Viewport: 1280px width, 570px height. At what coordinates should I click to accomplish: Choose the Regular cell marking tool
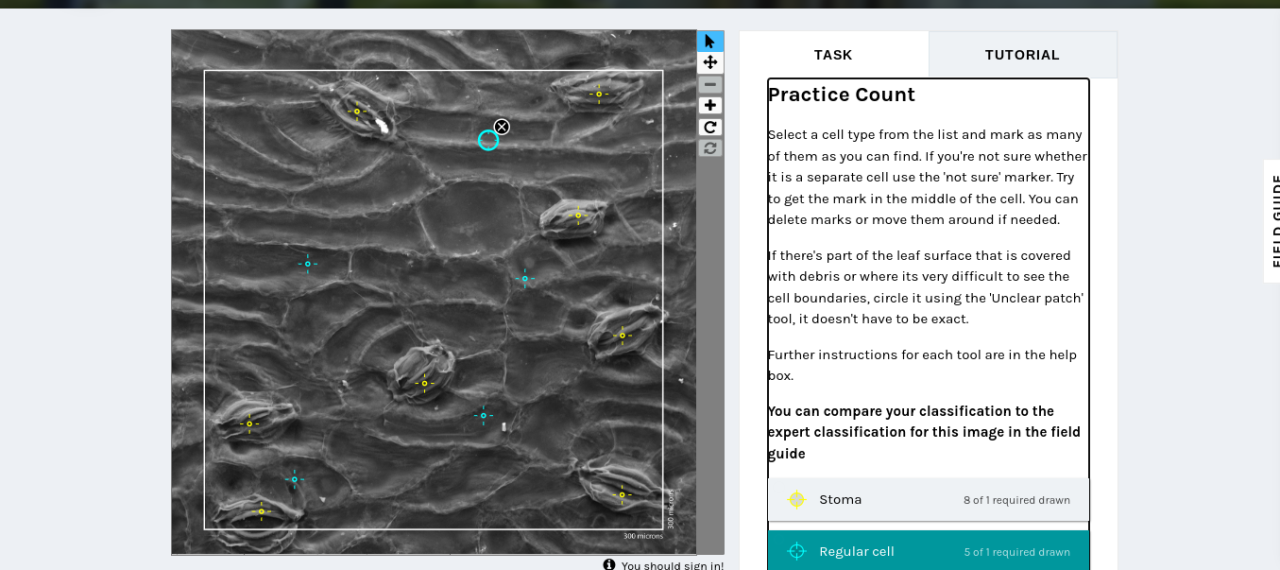coord(928,551)
